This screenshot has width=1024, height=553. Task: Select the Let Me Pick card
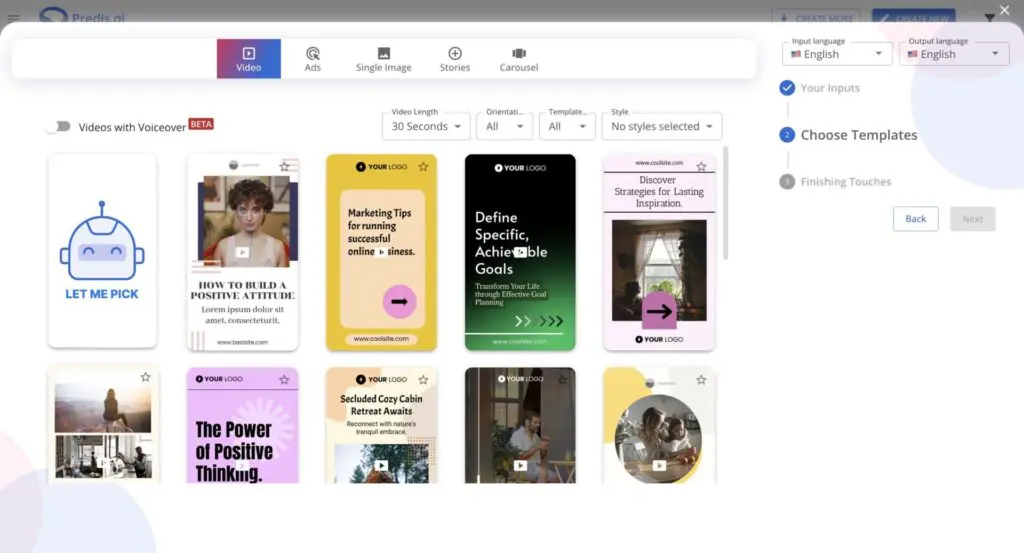102,251
